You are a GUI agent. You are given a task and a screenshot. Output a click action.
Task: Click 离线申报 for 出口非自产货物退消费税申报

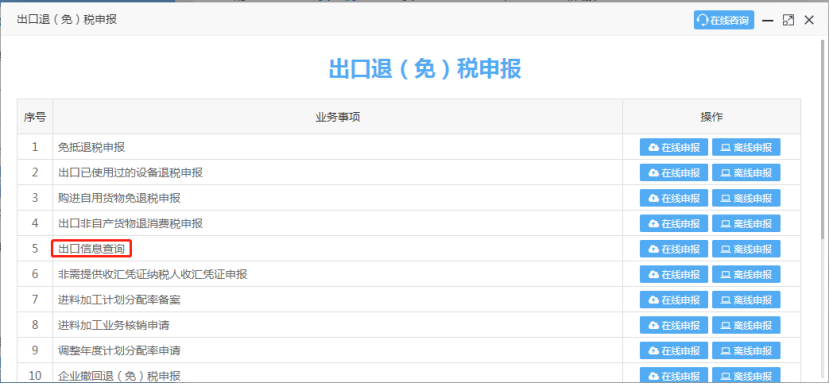click(746, 224)
